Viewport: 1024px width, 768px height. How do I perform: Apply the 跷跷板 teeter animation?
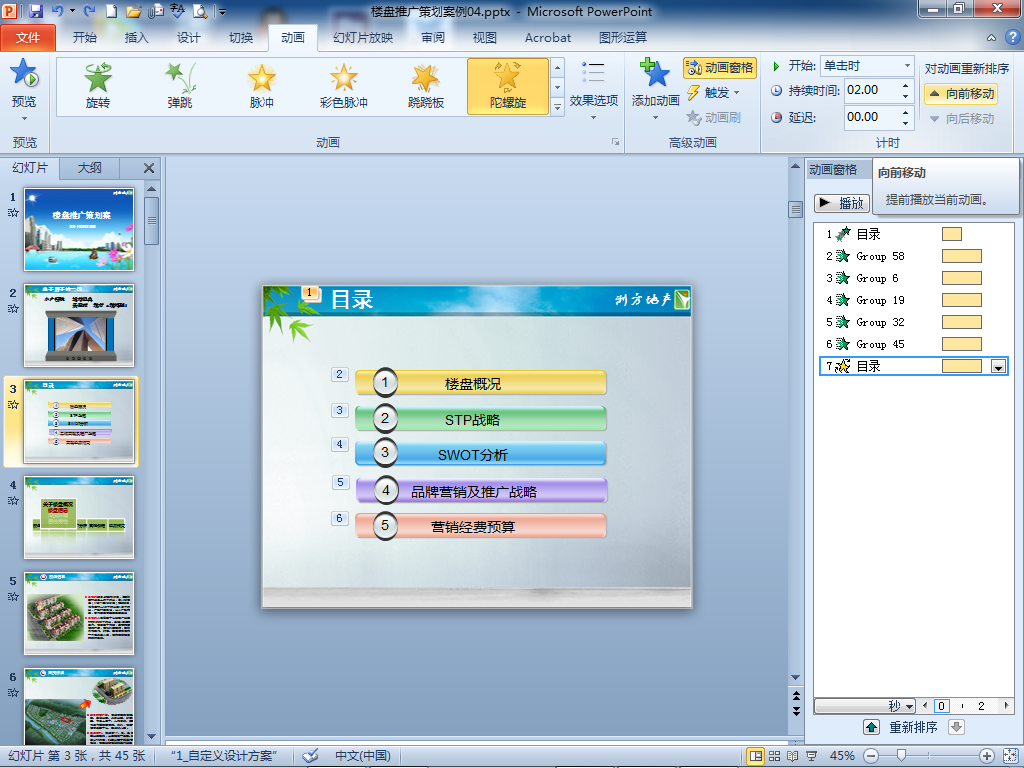click(x=426, y=86)
